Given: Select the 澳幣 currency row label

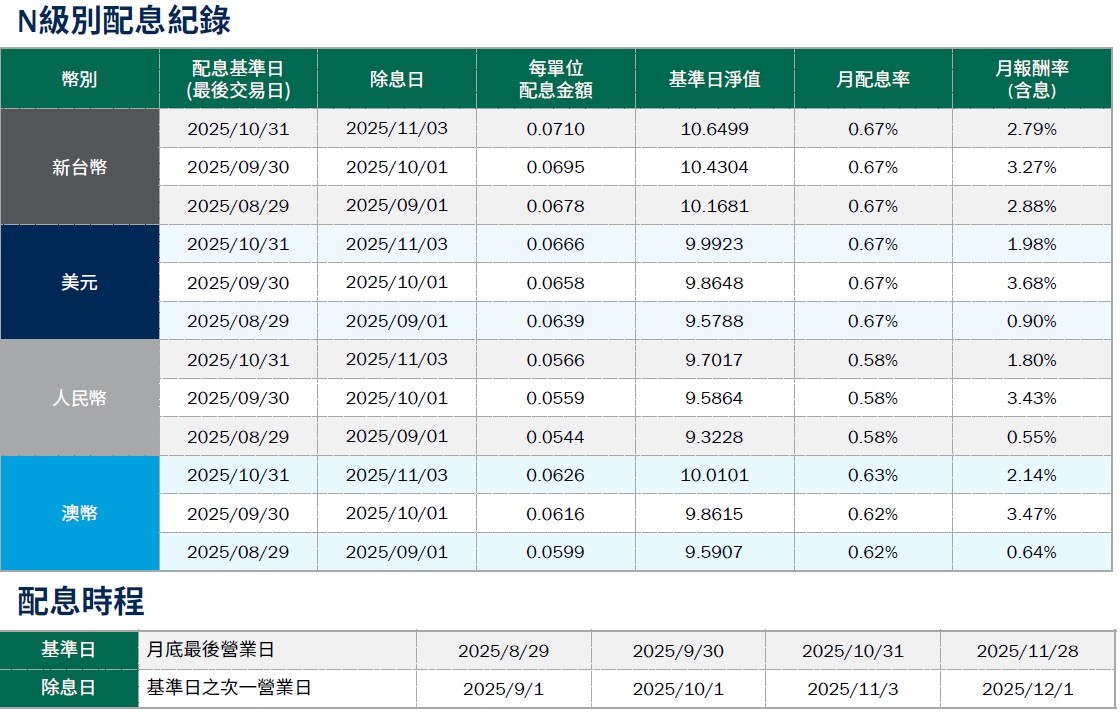Looking at the screenshot, I should click(79, 514).
